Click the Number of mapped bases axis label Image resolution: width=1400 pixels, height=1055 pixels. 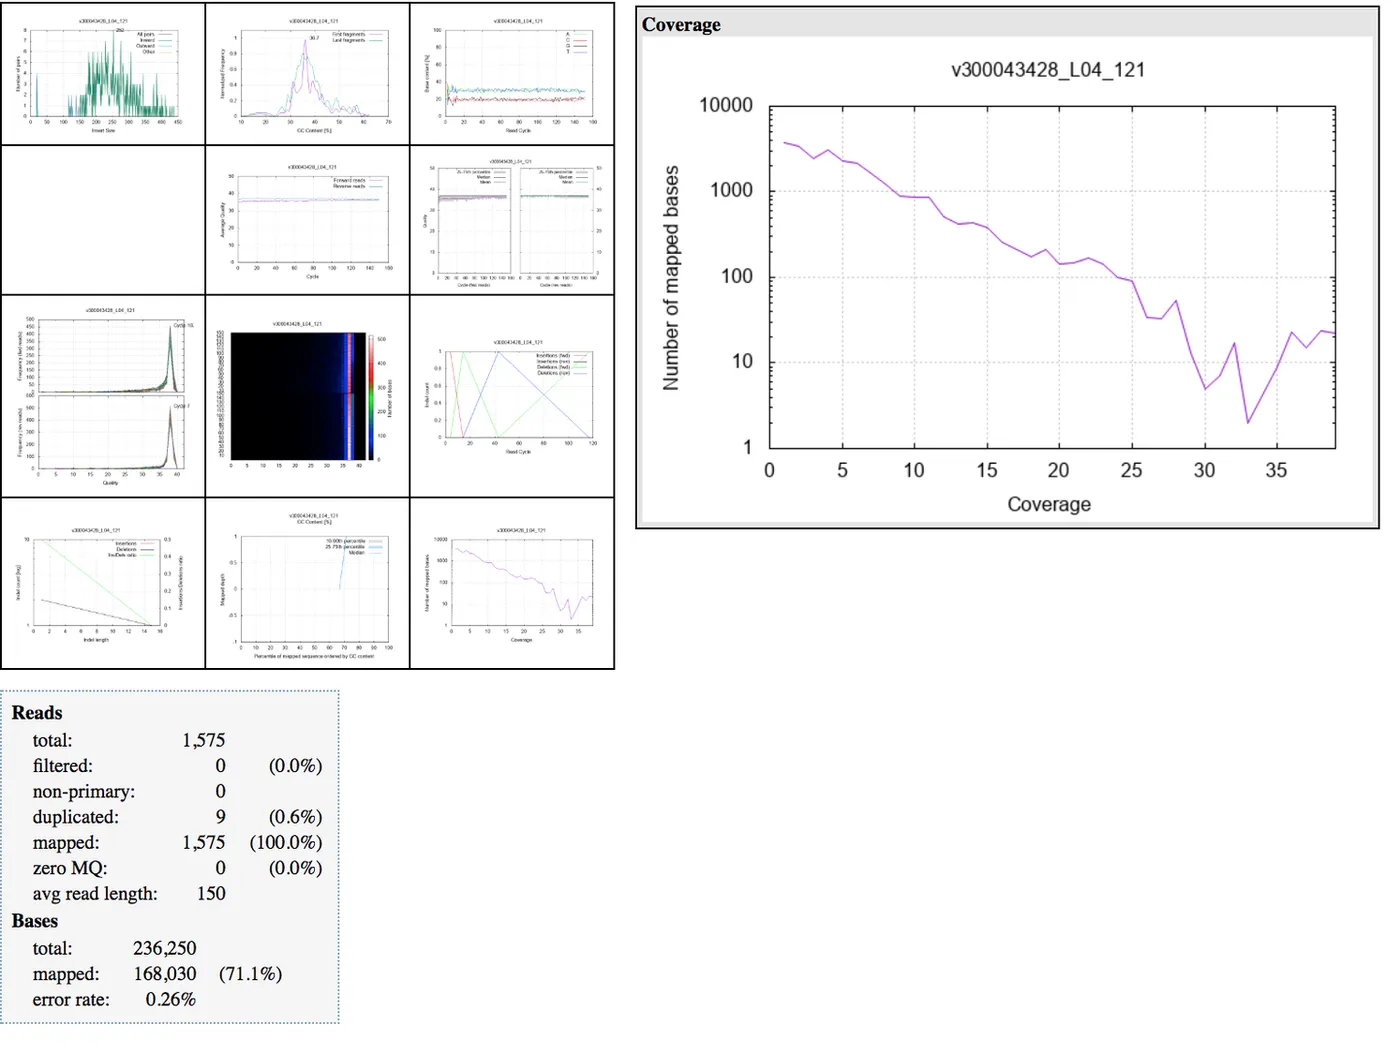tap(671, 278)
